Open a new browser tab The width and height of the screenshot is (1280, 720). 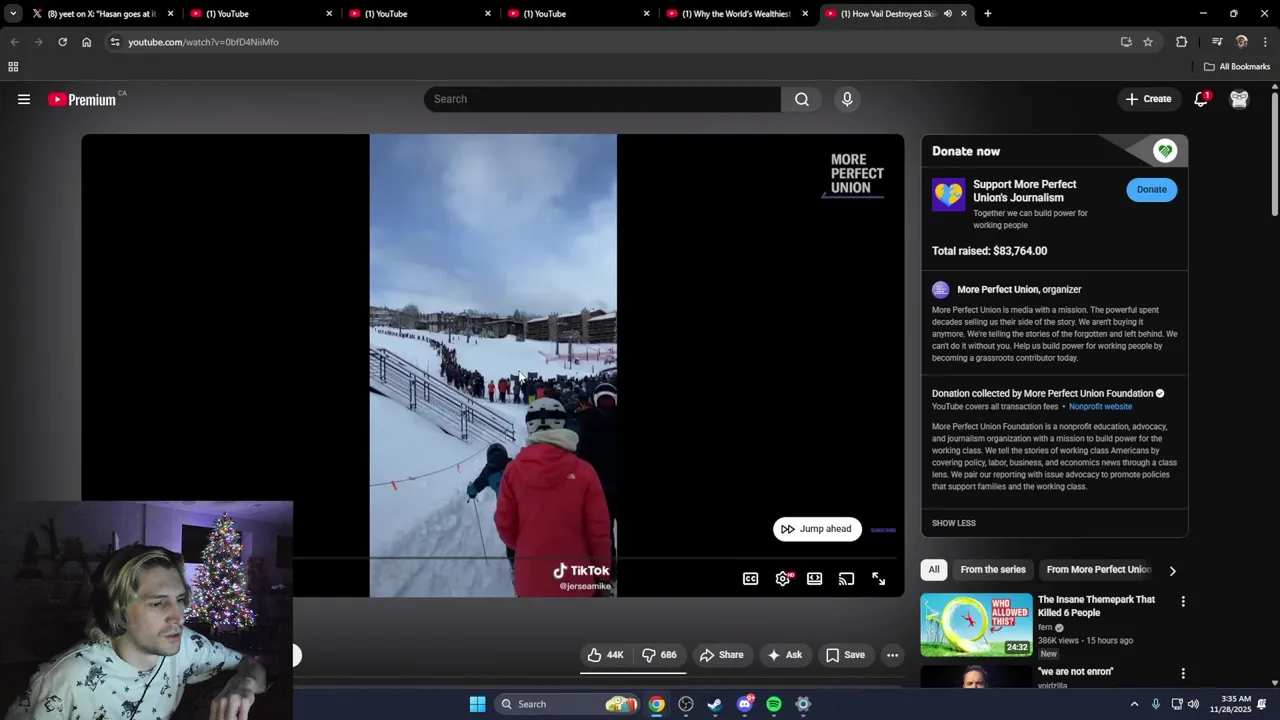tap(988, 14)
